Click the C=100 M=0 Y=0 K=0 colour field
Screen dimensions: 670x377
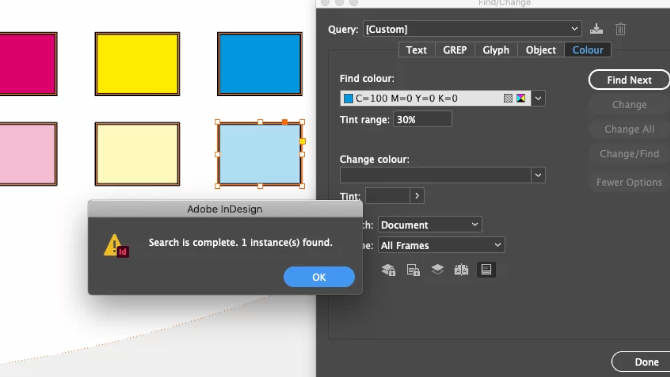435,99
